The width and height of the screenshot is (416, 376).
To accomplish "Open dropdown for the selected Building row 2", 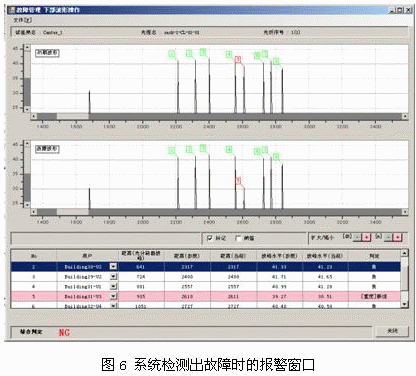I will click(113, 267).
